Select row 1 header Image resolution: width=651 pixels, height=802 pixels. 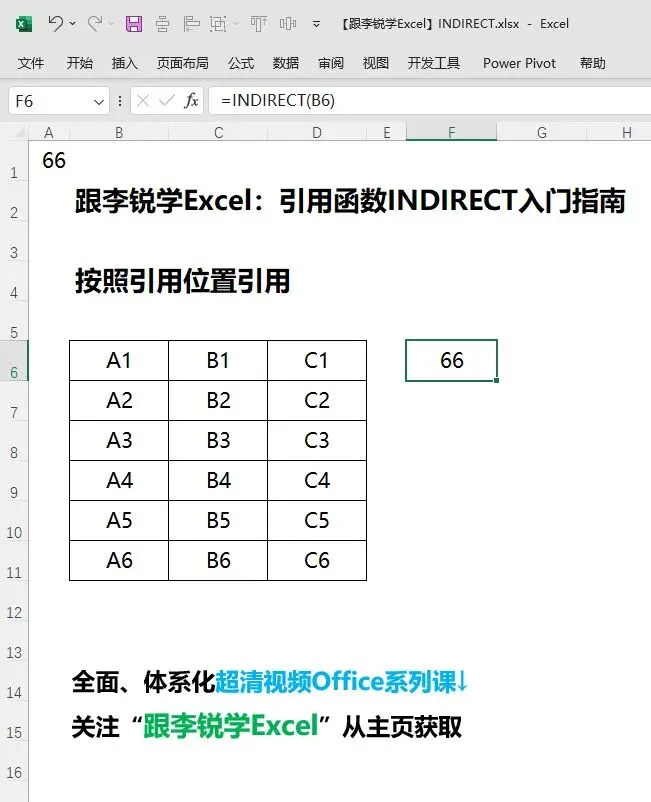click(14, 161)
